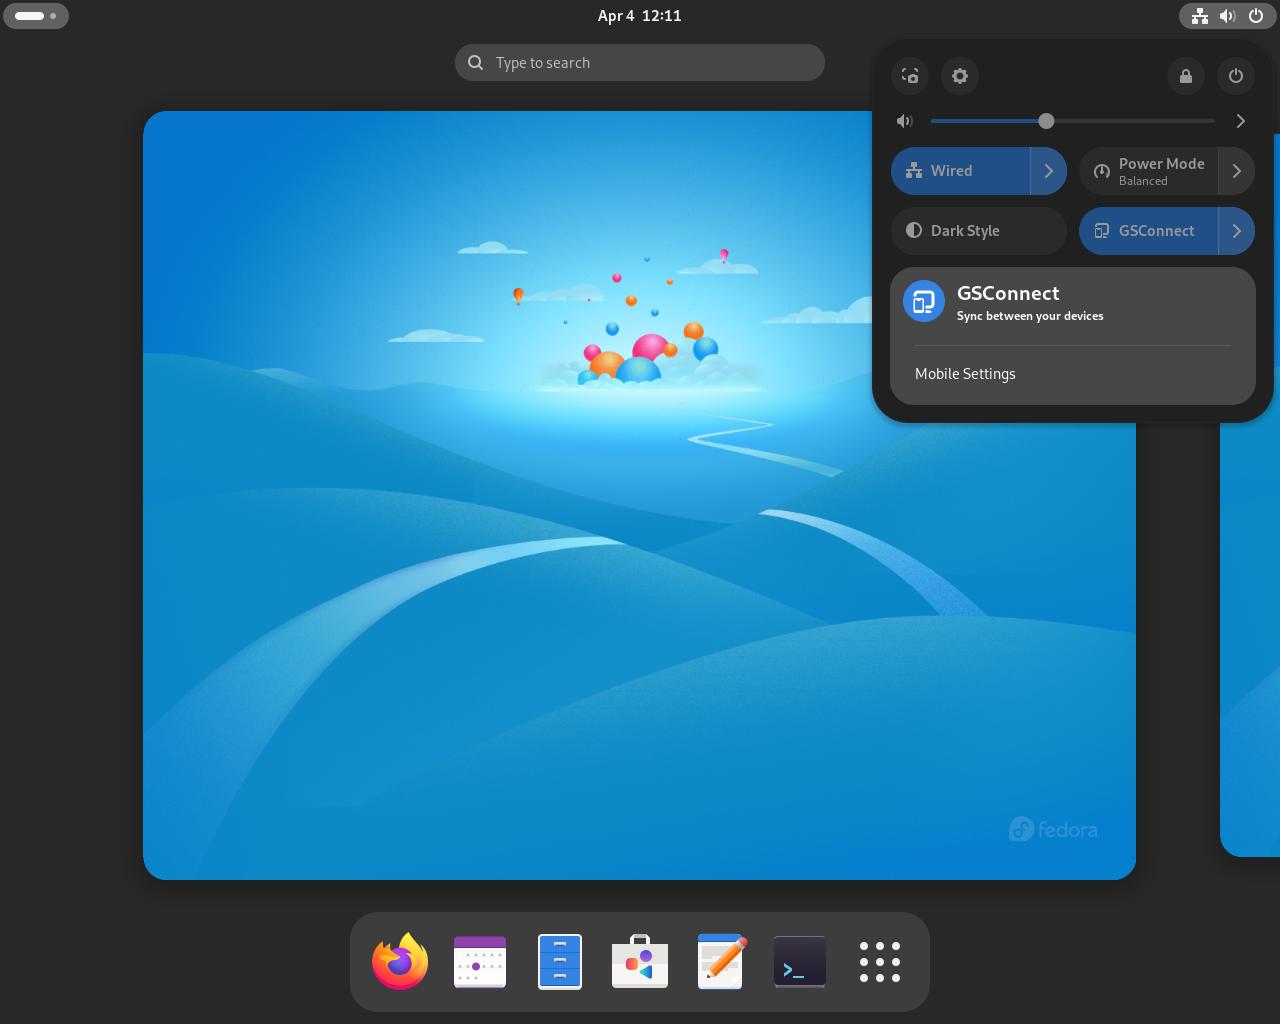Toggle the GSConnect tile

click(x=1148, y=231)
